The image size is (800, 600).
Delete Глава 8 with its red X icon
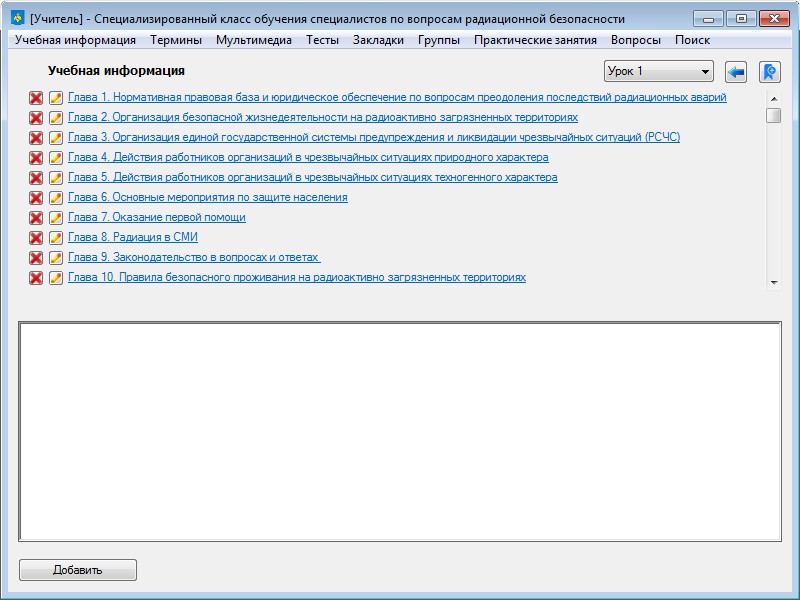click(x=36, y=238)
